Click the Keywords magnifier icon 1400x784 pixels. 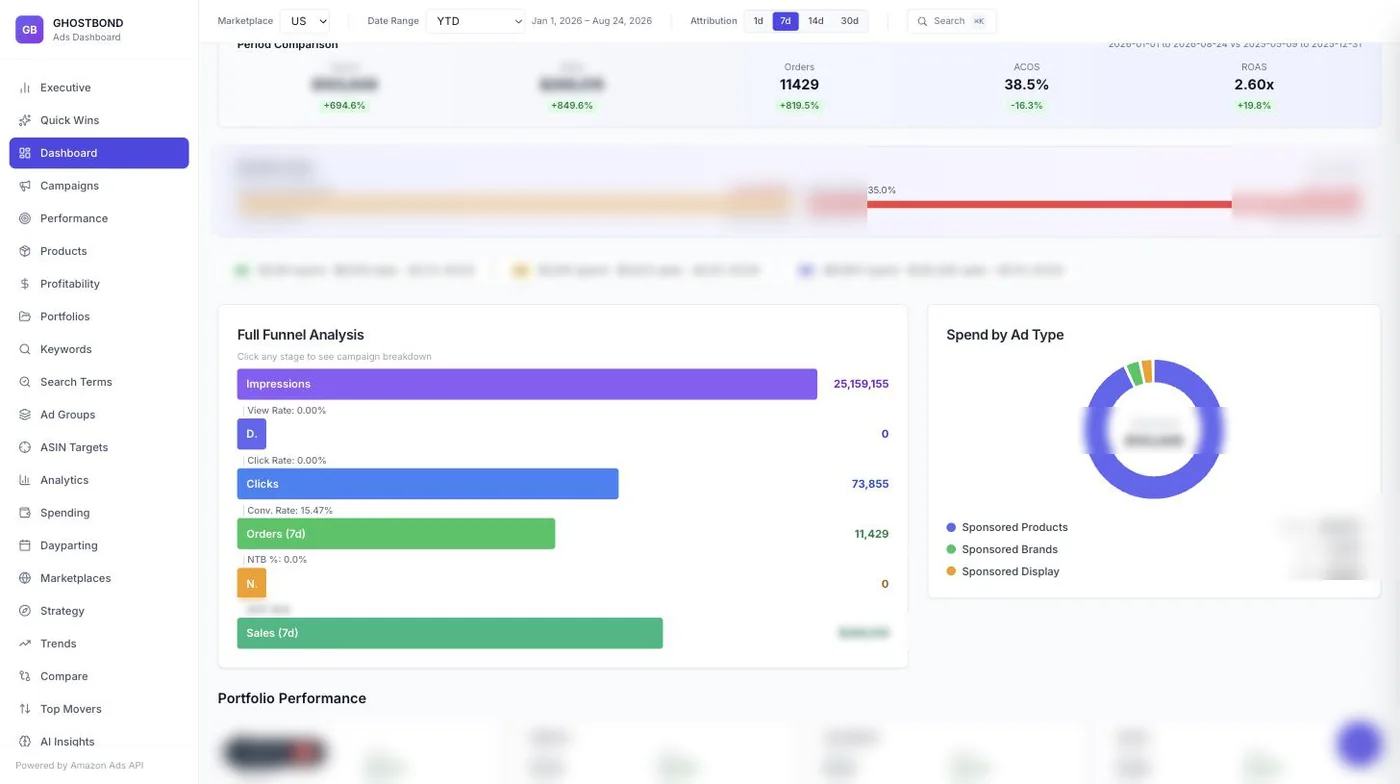coord(25,349)
